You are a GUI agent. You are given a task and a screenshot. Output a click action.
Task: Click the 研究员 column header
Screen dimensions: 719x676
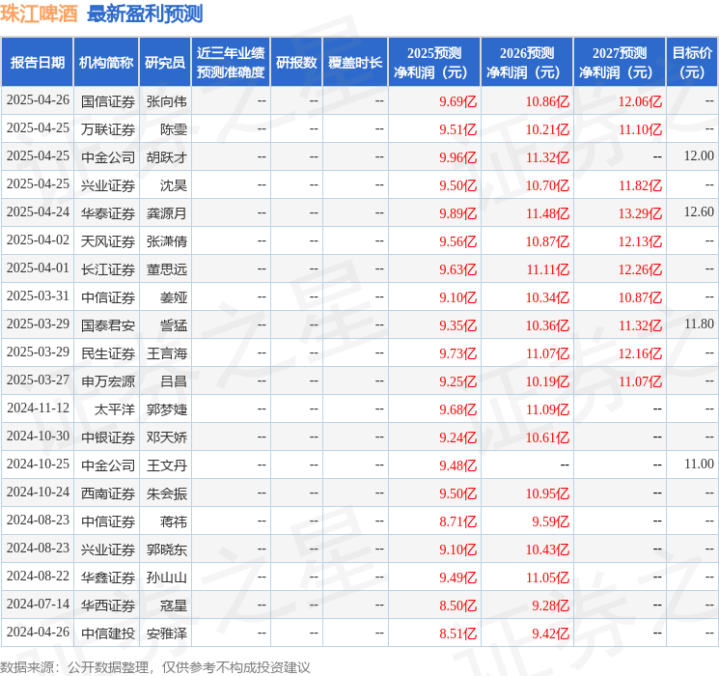(x=165, y=62)
